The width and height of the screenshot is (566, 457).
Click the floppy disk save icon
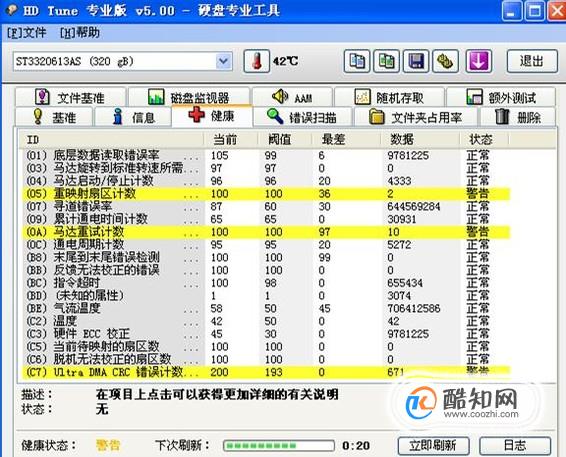point(416,61)
